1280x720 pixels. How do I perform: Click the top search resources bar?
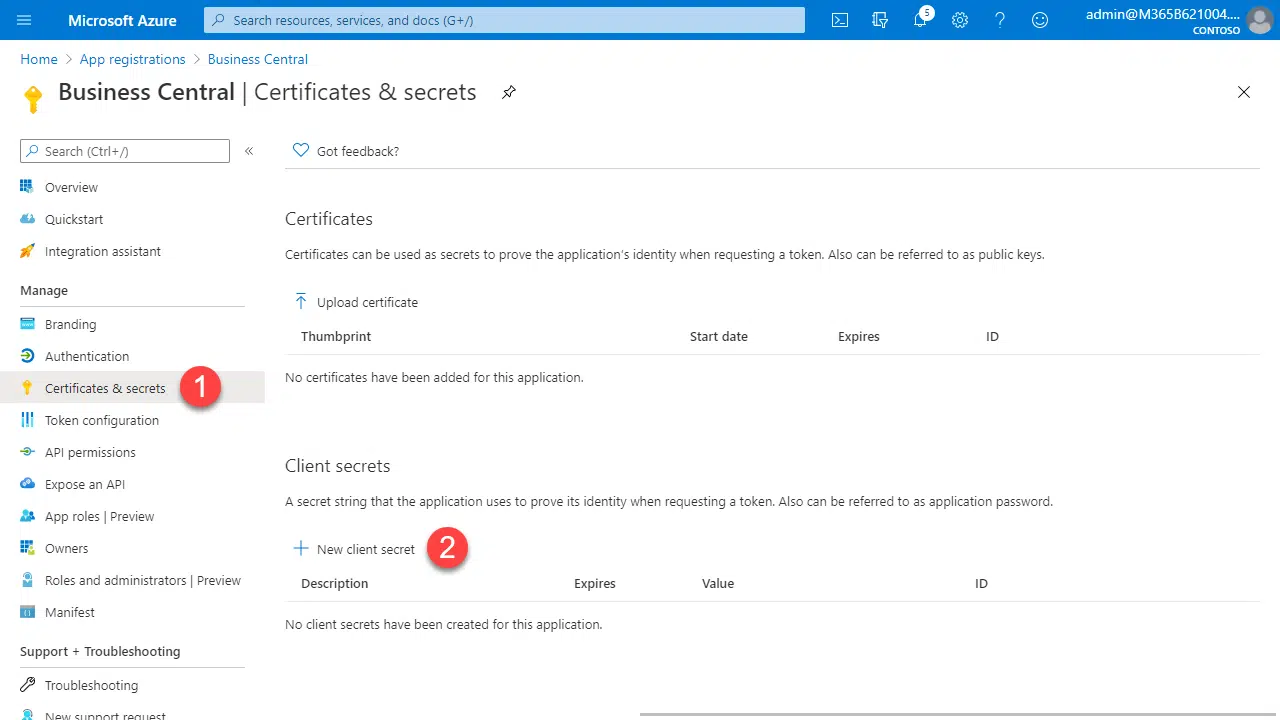[x=504, y=20]
